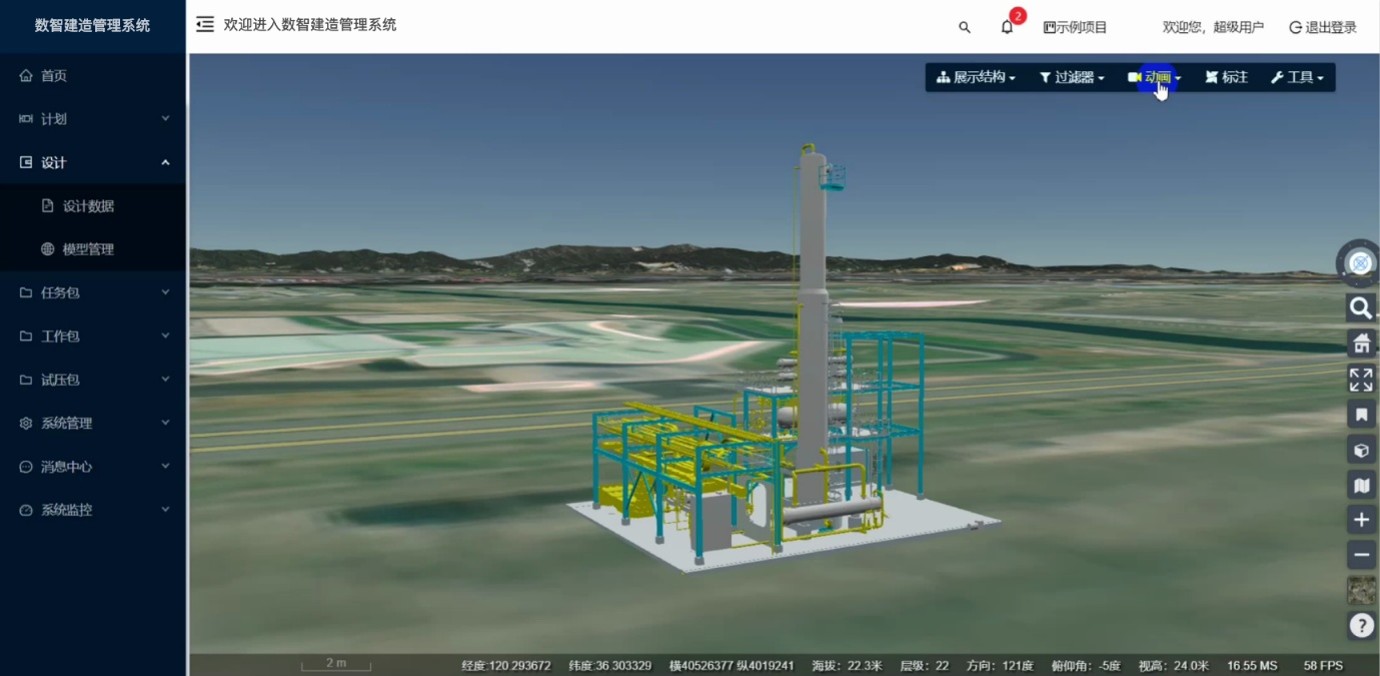Zoom out with the minus button
This screenshot has width=1380, height=676.
click(1361, 555)
